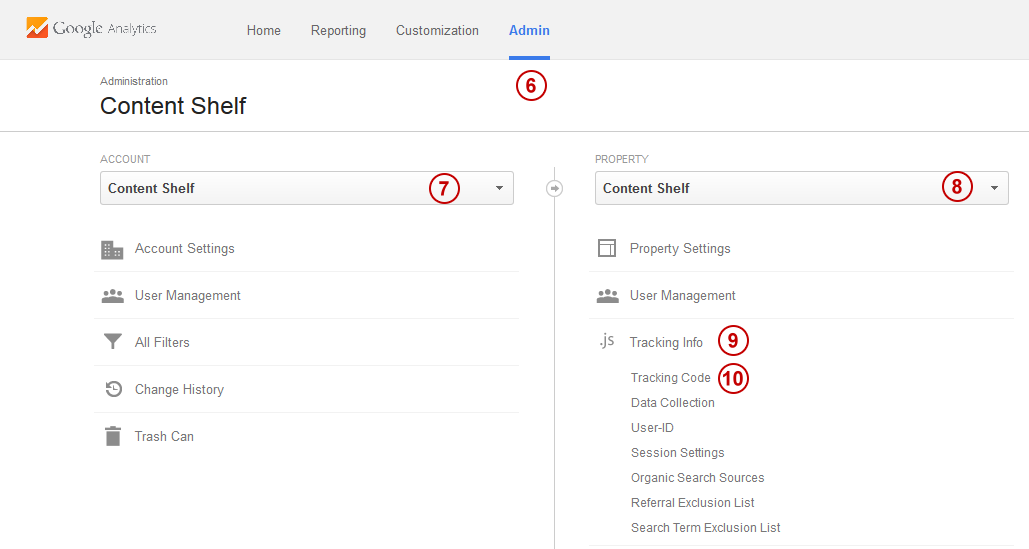The height and width of the screenshot is (549, 1029).
Task: Open Property Settings
Action: pos(680,249)
